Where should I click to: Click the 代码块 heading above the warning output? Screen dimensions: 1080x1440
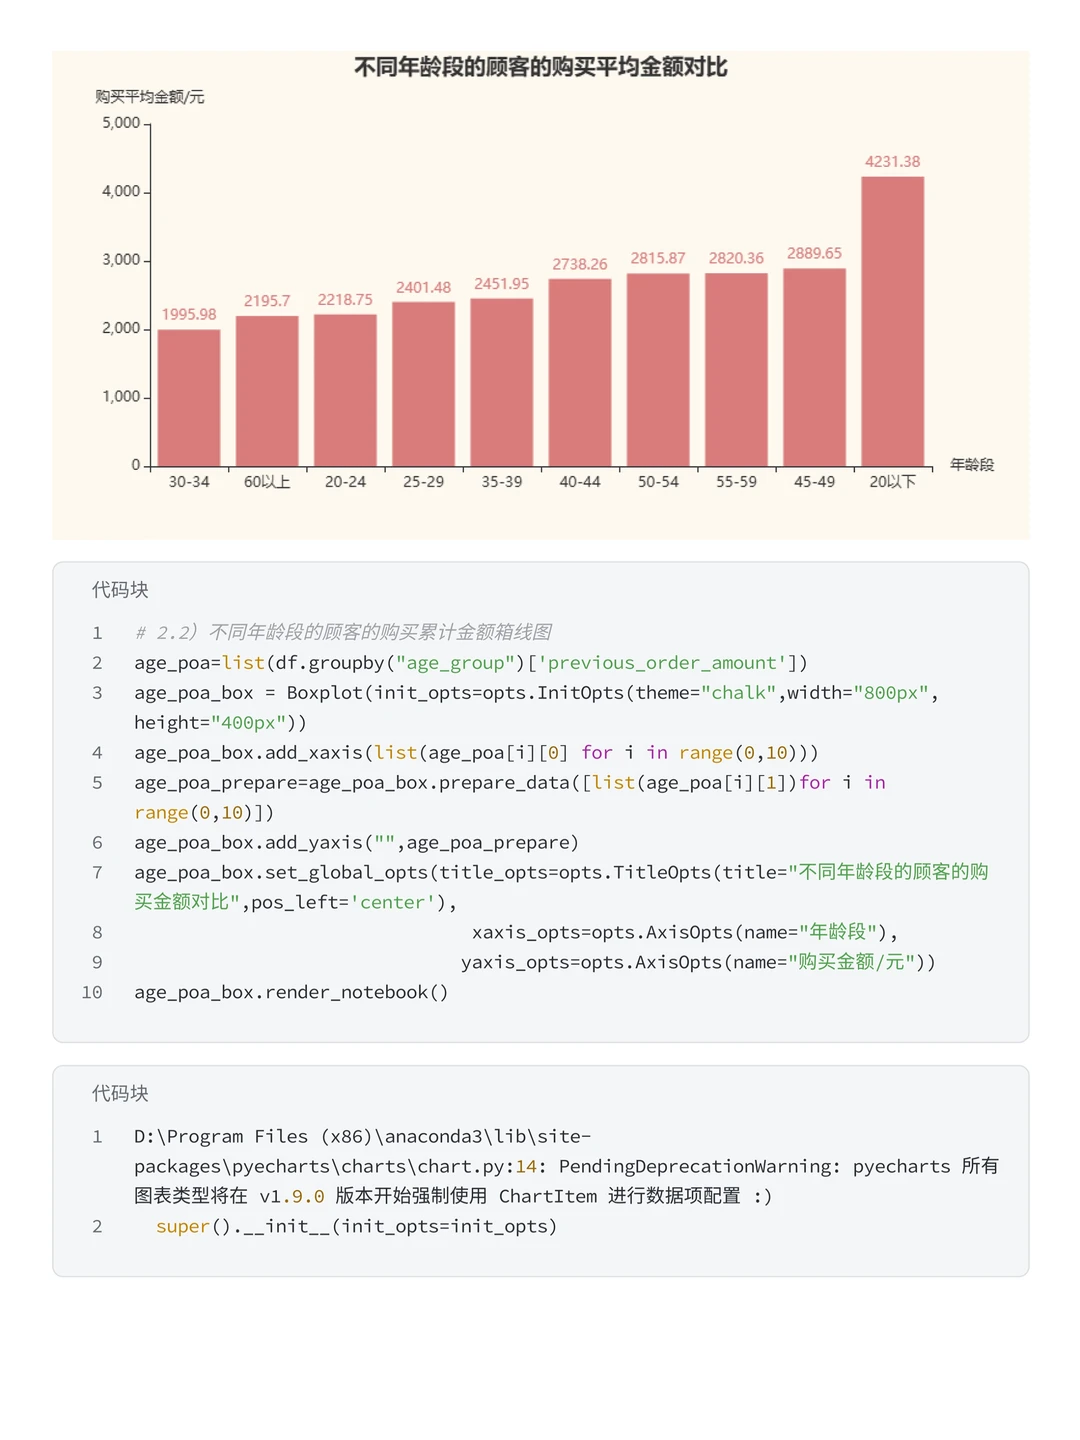(x=120, y=1094)
